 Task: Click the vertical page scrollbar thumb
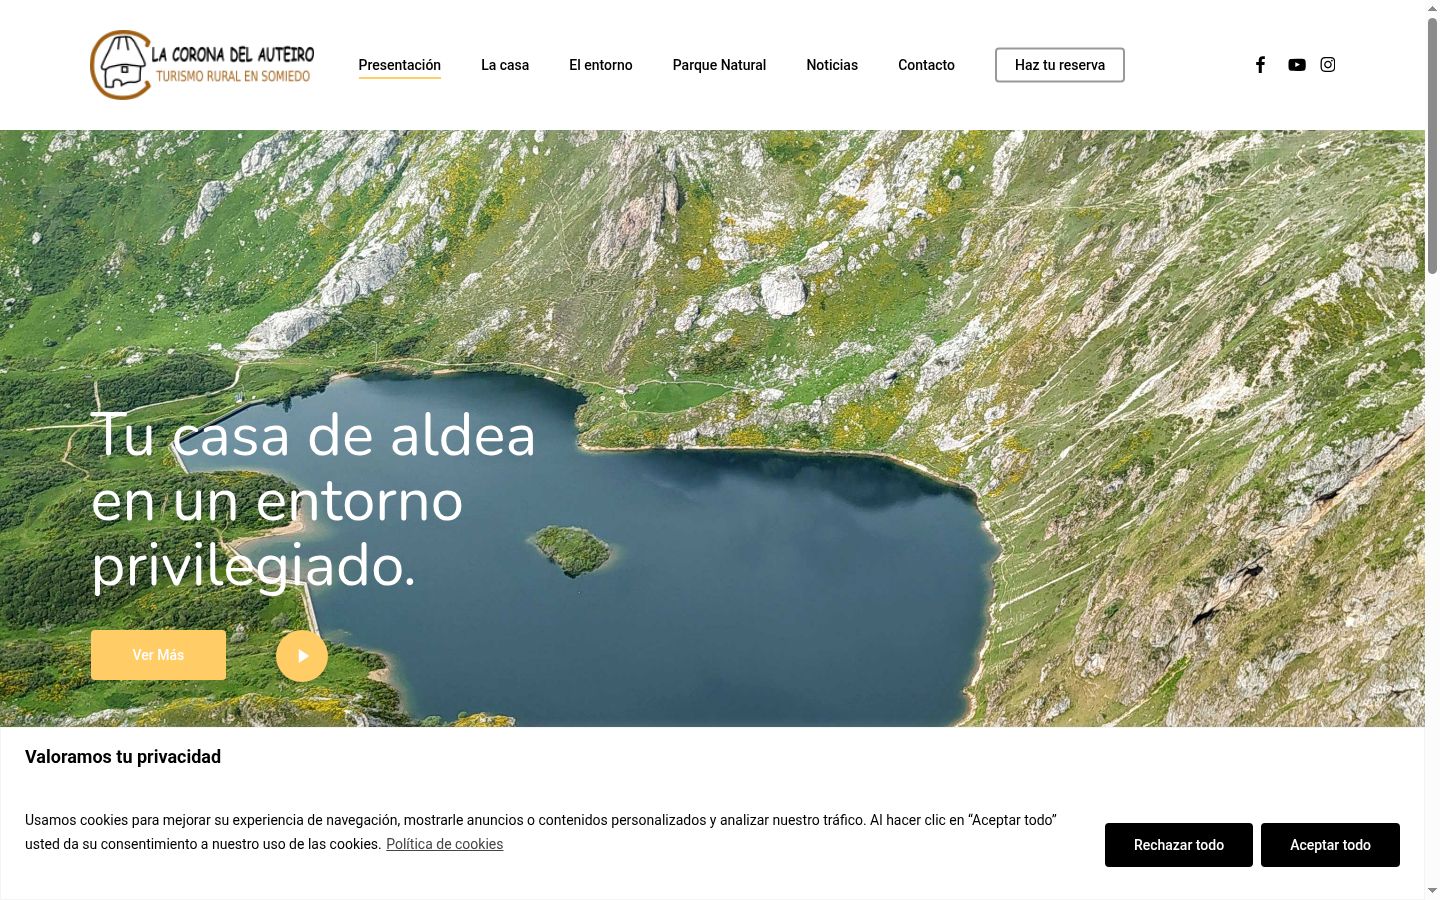(1432, 145)
